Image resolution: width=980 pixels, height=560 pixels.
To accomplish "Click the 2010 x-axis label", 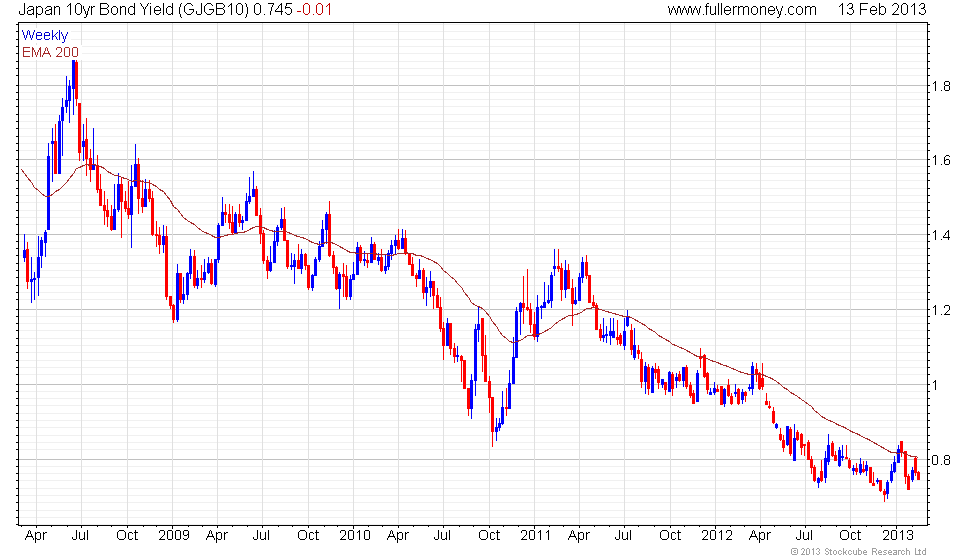I will tap(354, 536).
